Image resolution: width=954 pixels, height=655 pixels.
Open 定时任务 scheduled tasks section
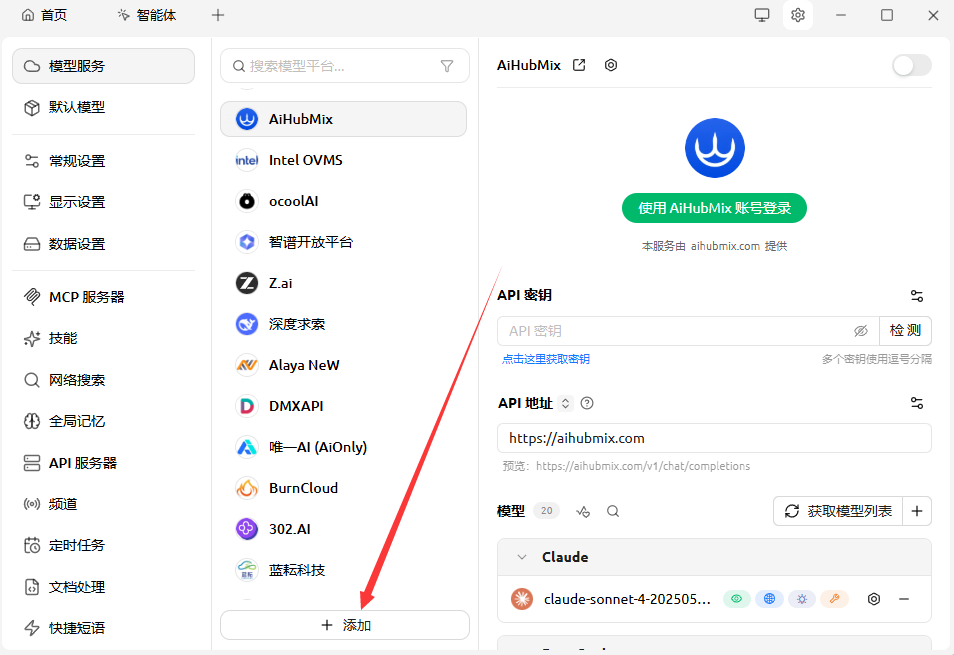click(x=103, y=546)
